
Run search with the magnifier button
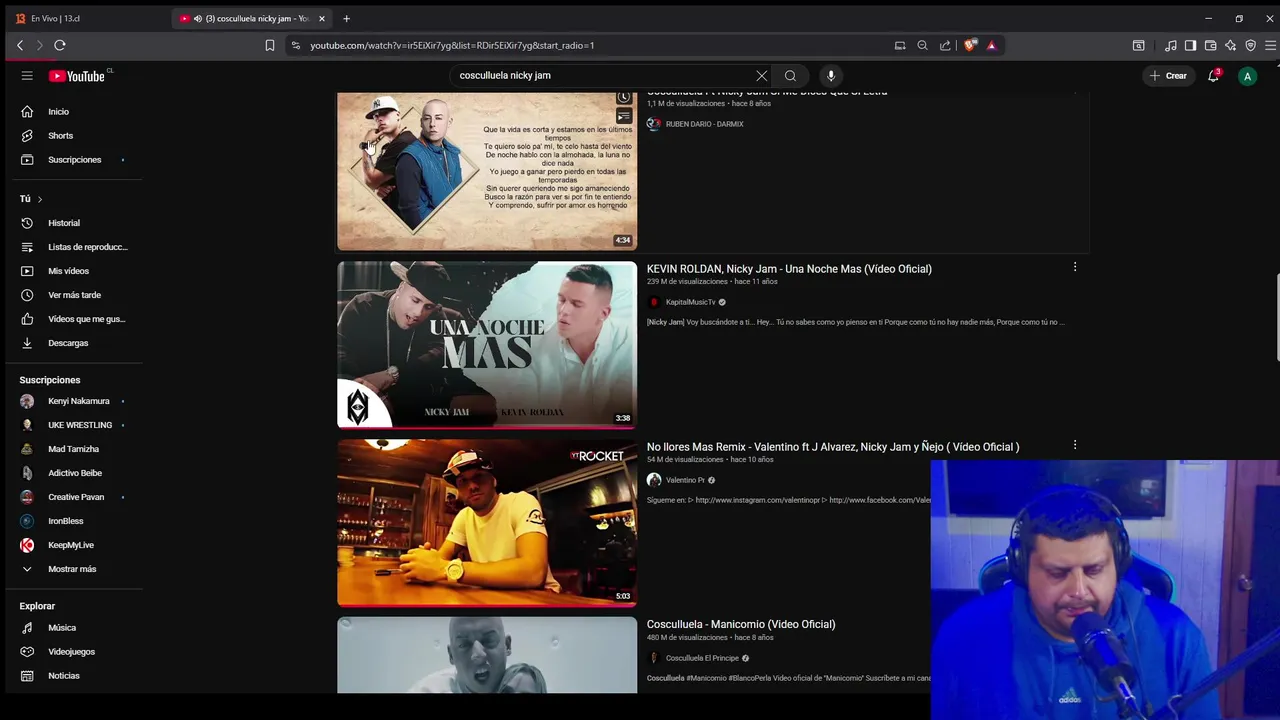coord(790,76)
